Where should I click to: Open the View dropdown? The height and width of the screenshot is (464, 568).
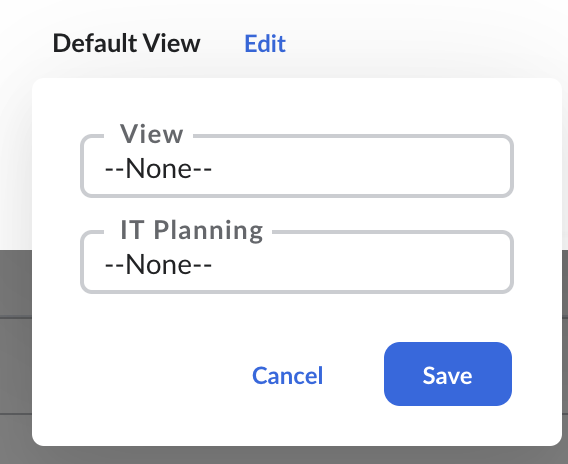pos(297,166)
